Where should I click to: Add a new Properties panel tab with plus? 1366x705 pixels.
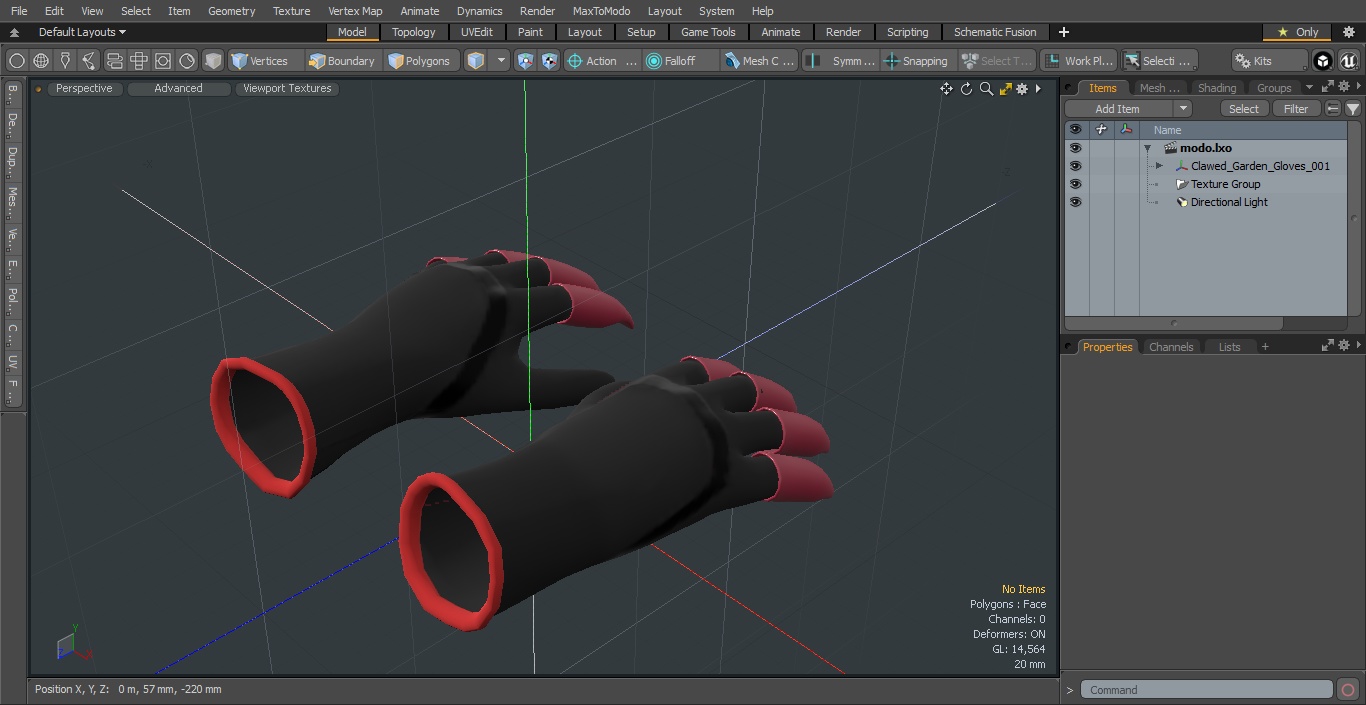(1265, 347)
